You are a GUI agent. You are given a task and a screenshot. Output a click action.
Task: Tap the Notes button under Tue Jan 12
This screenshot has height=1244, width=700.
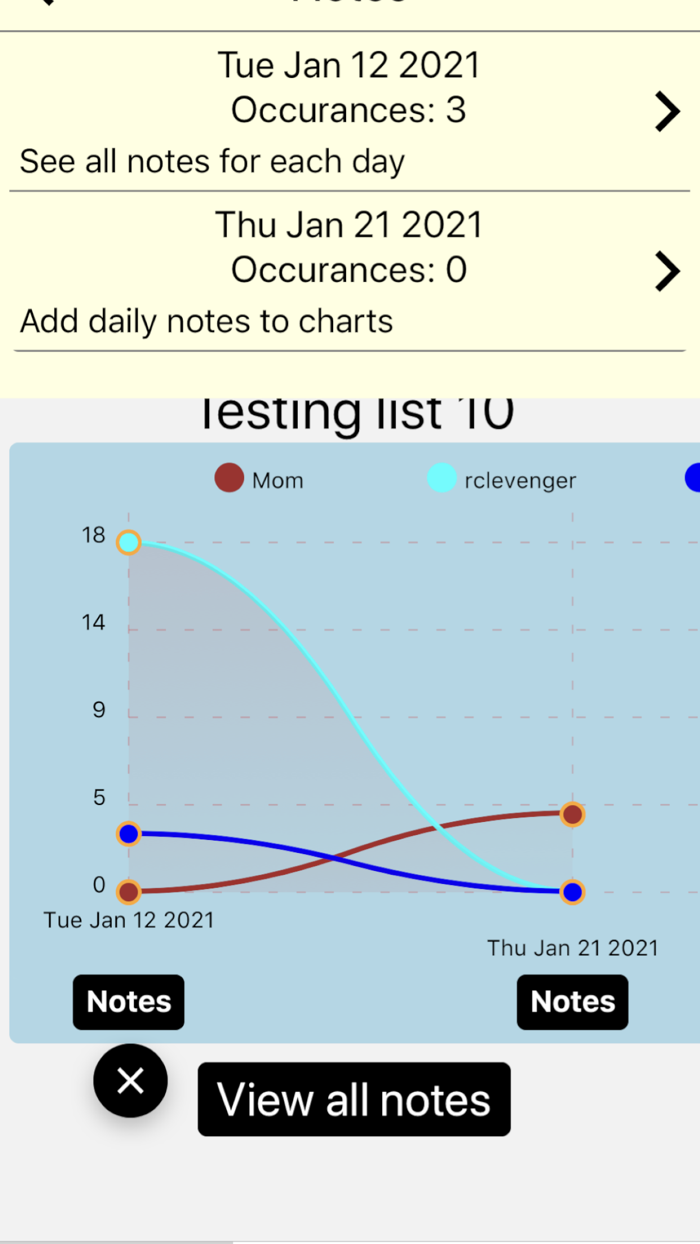pos(128,1002)
